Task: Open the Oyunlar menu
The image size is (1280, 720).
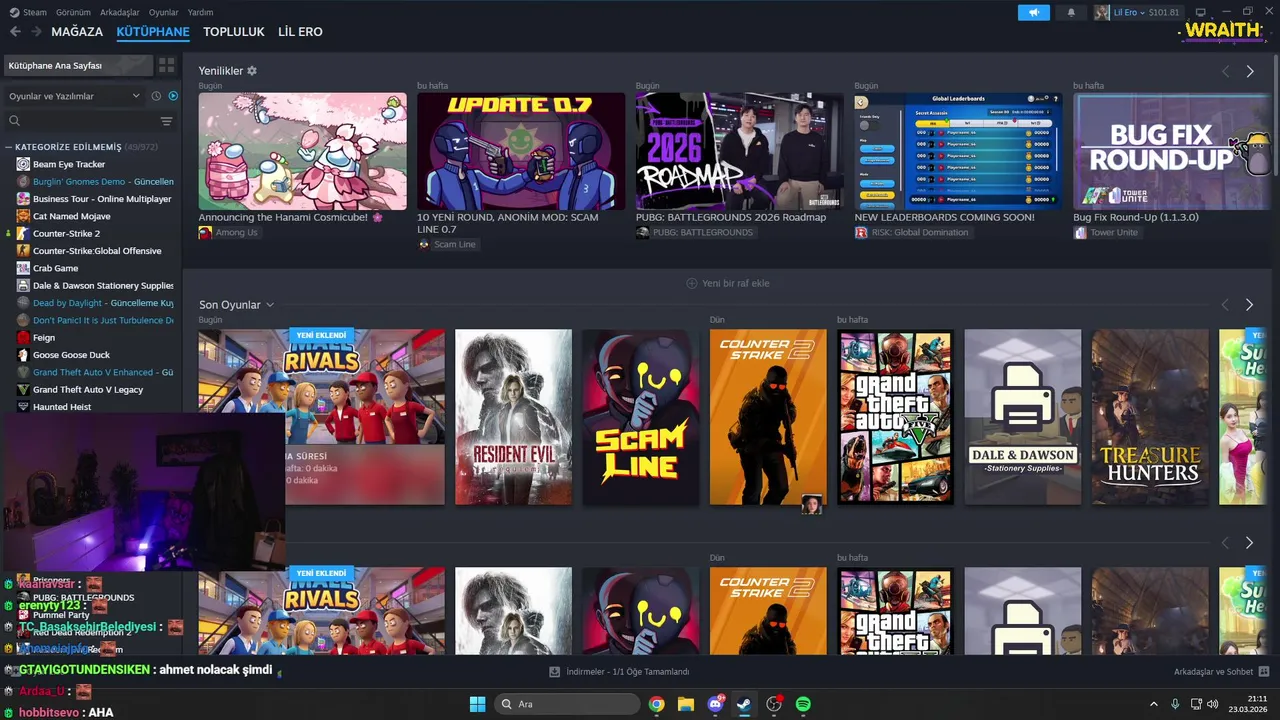Action: pos(164,12)
